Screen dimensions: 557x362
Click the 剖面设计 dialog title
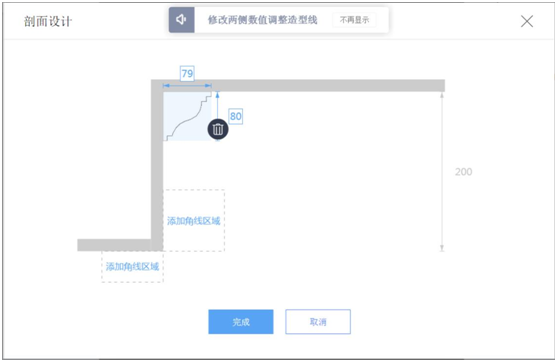pos(48,21)
